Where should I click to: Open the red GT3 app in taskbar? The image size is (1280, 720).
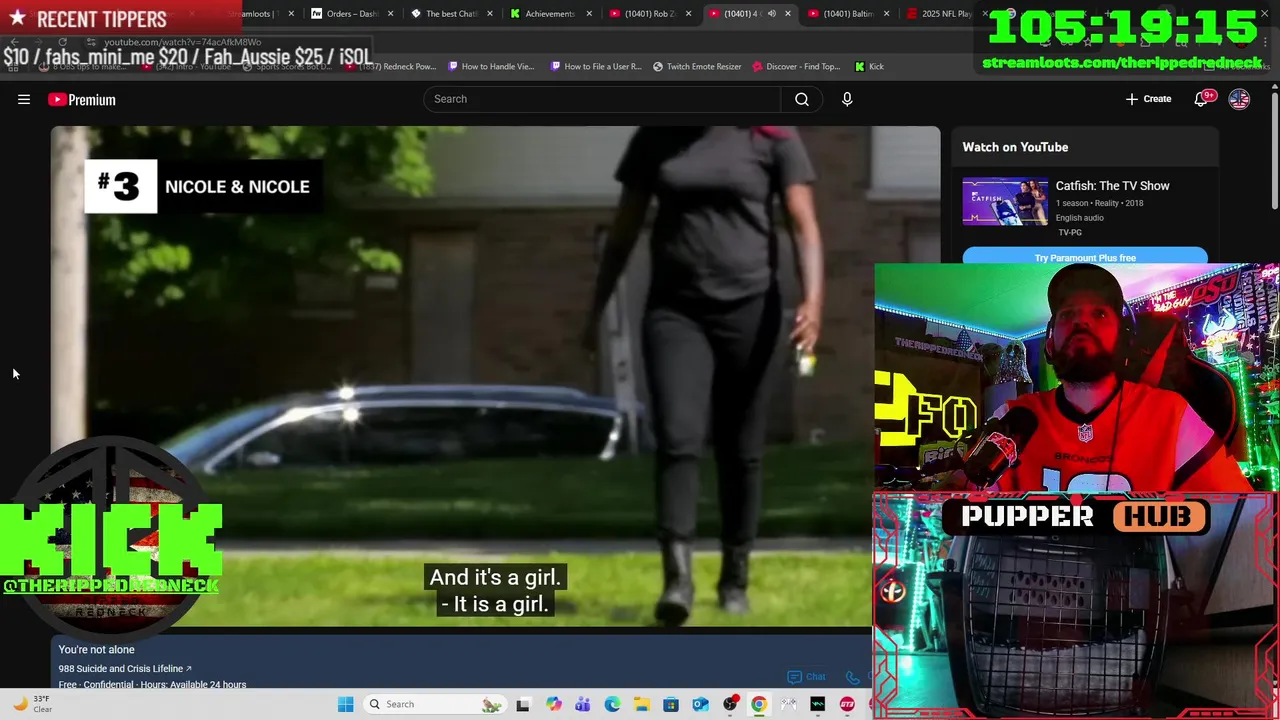coord(847,704)
